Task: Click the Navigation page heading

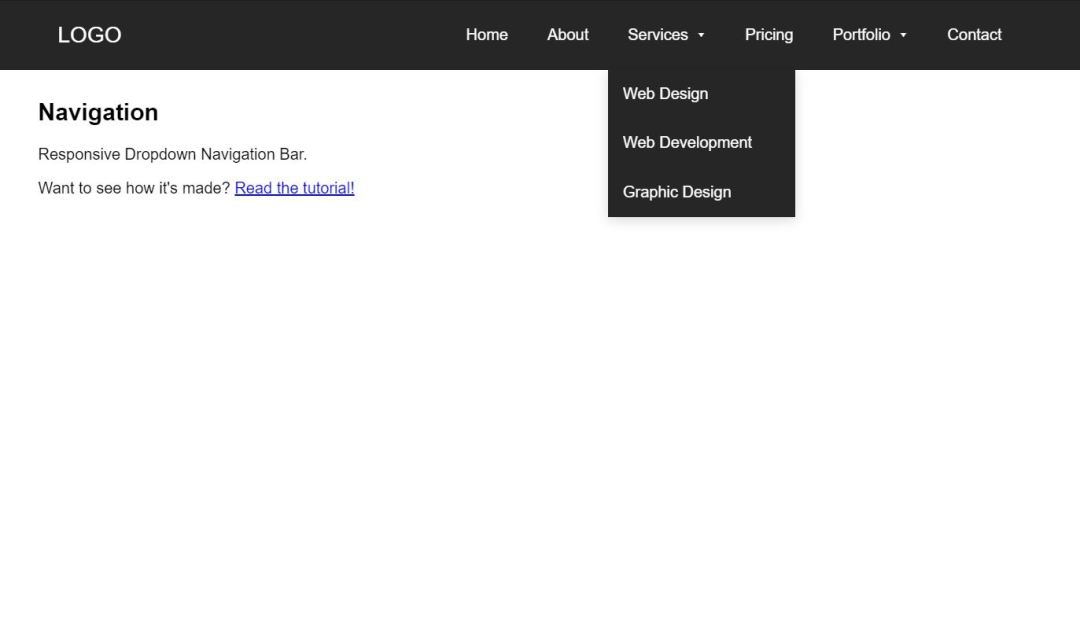Action: tap(98, 112)
